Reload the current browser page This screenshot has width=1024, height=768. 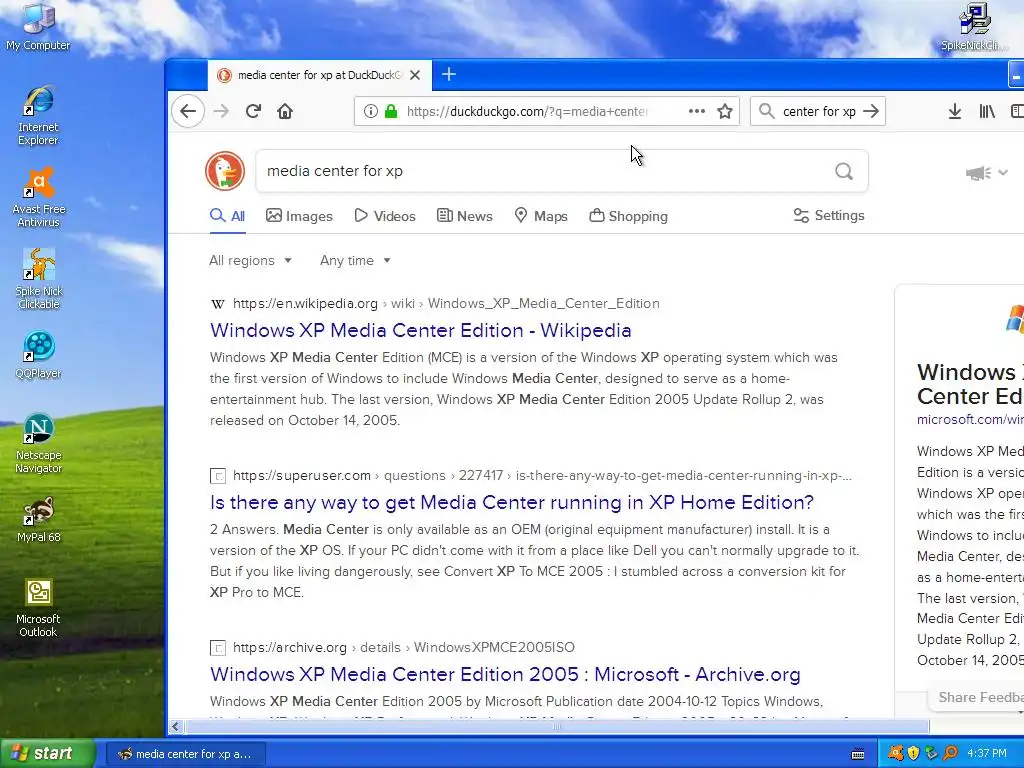click(253, 112)
